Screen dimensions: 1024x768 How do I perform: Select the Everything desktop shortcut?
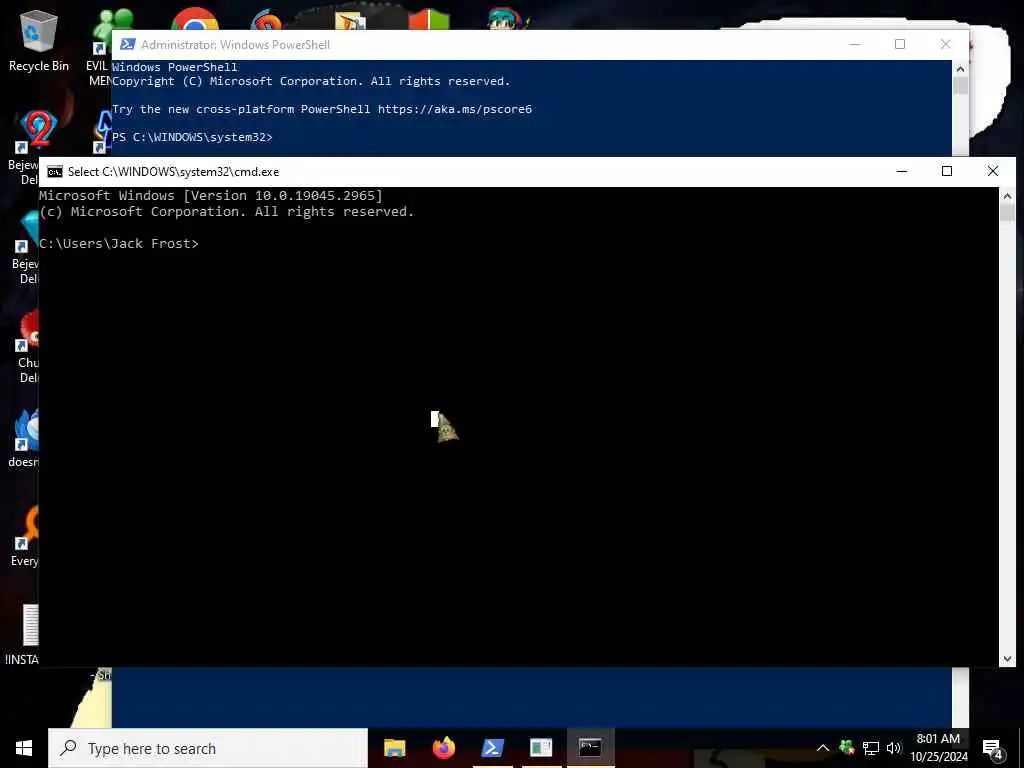(x=25, y=536)
